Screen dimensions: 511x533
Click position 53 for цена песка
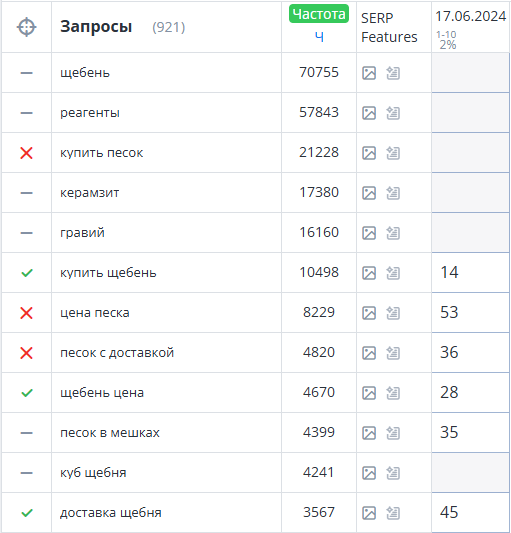click(449, 312)
